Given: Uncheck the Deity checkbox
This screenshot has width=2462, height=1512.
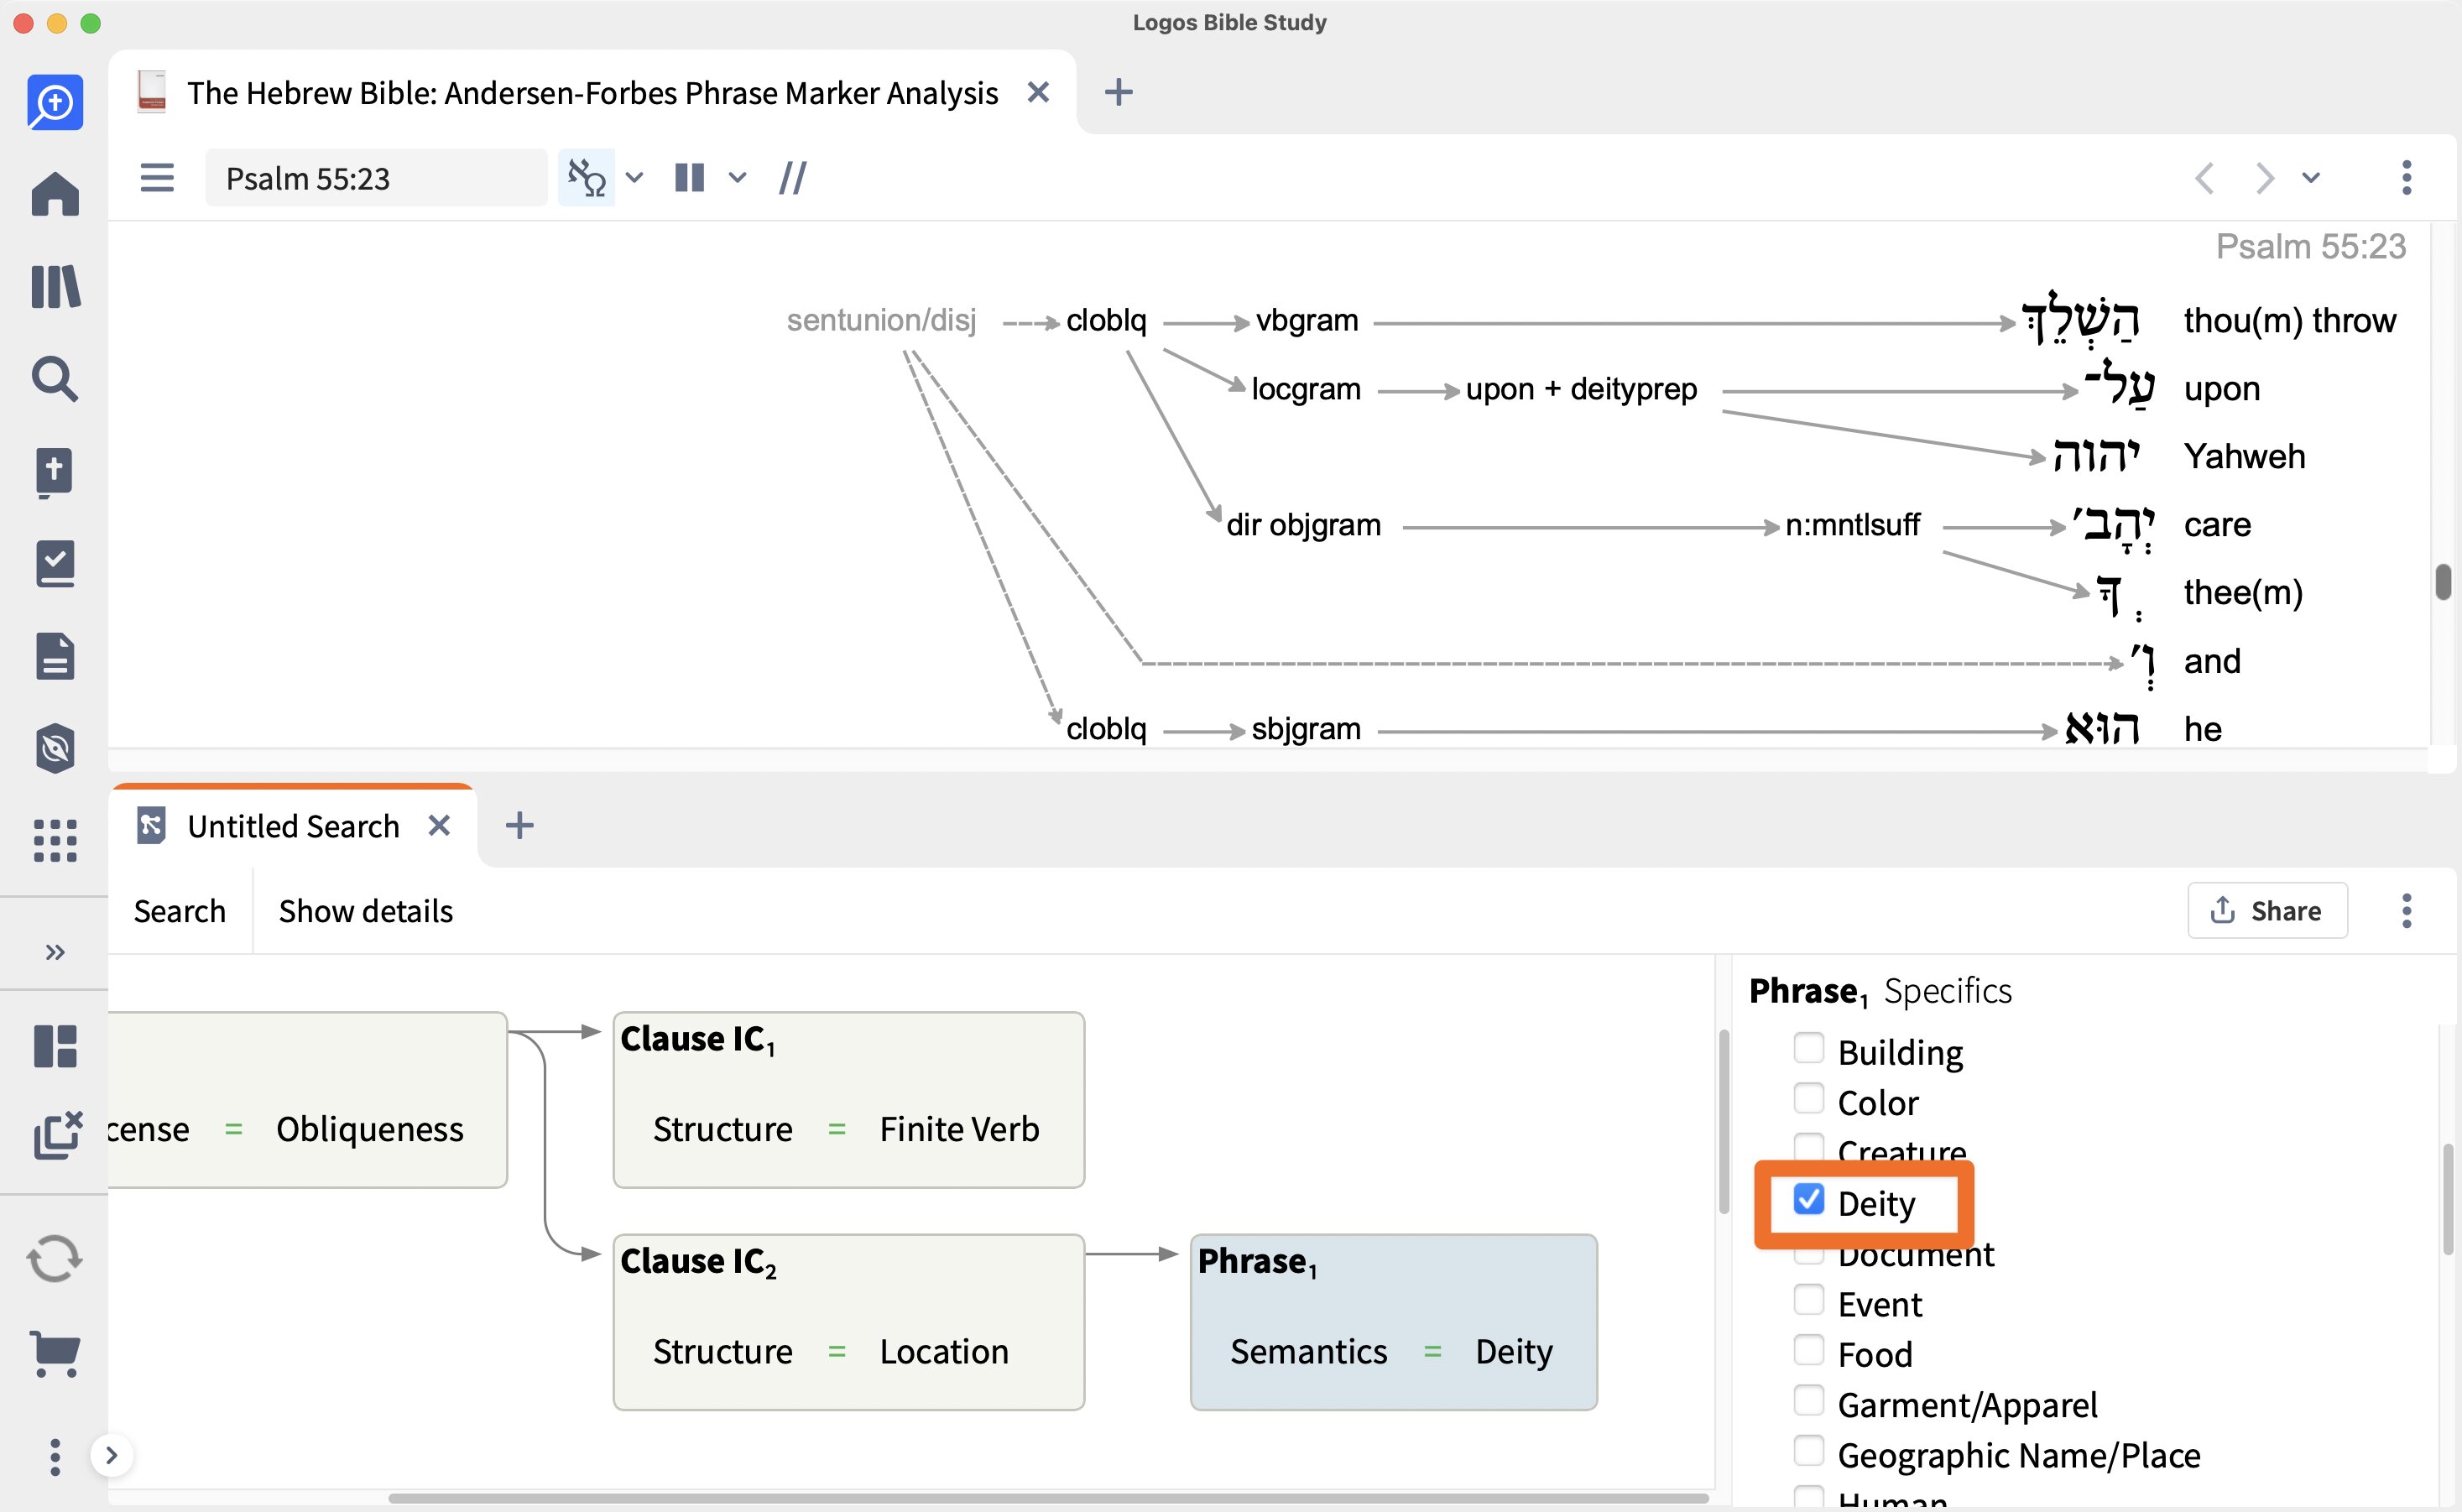Looking at the screenshot, I should (1808, 1199).
